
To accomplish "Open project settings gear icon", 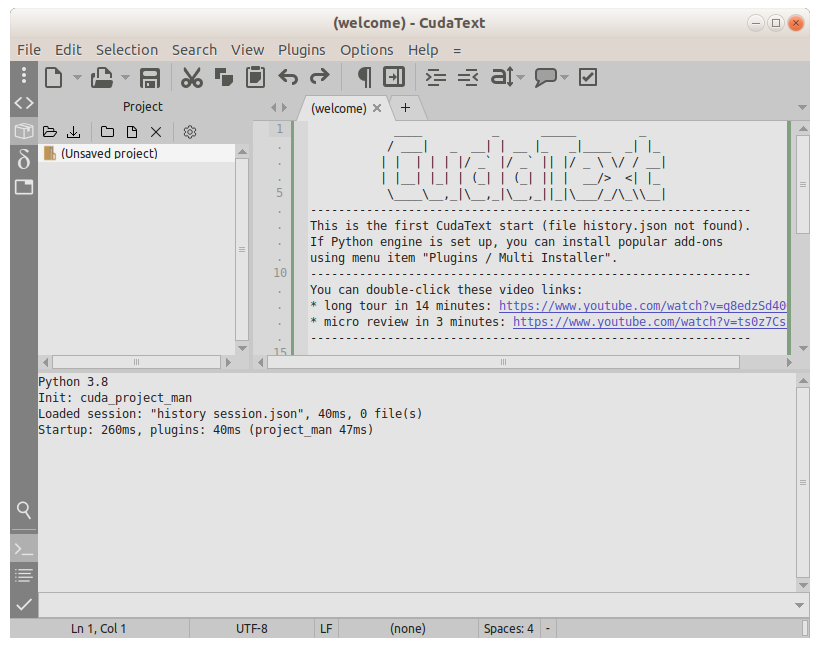I will pyautogui.click(x=190, y=132).
